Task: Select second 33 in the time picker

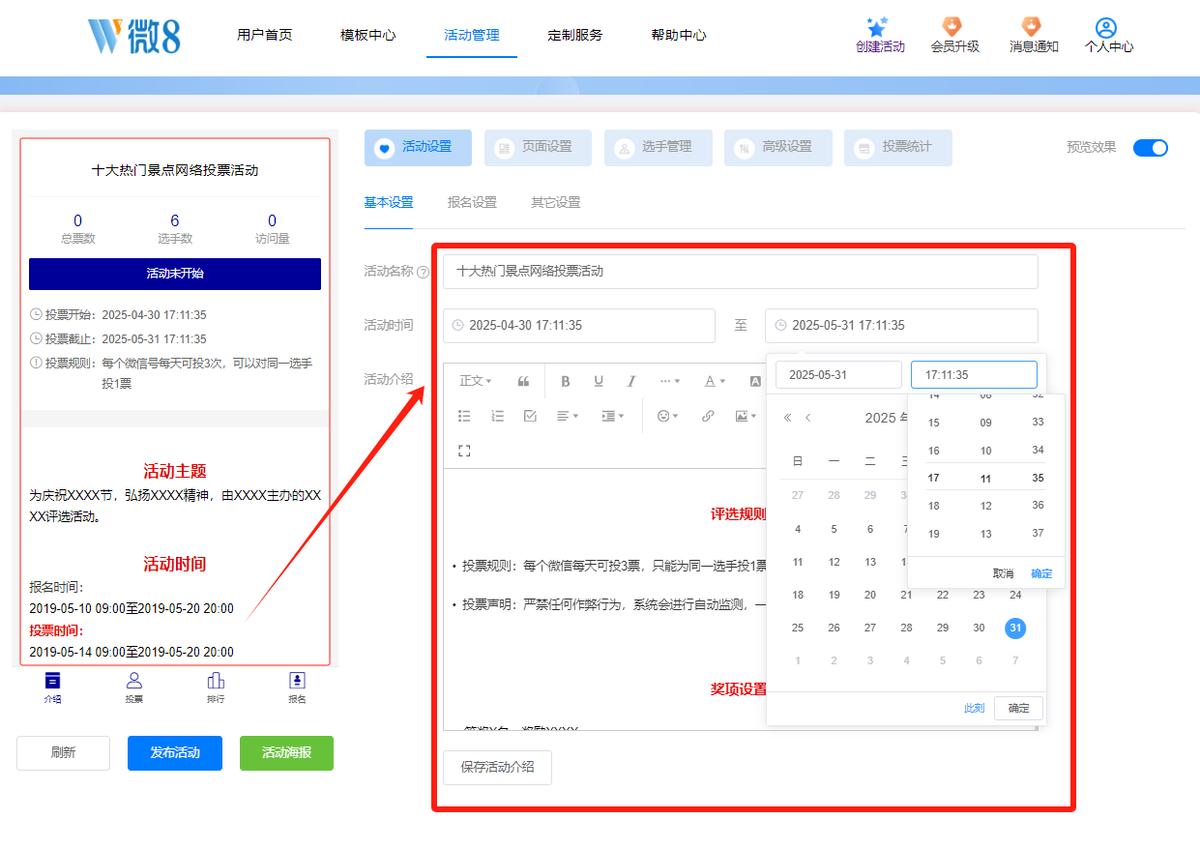Action: tap(1038, 423)
